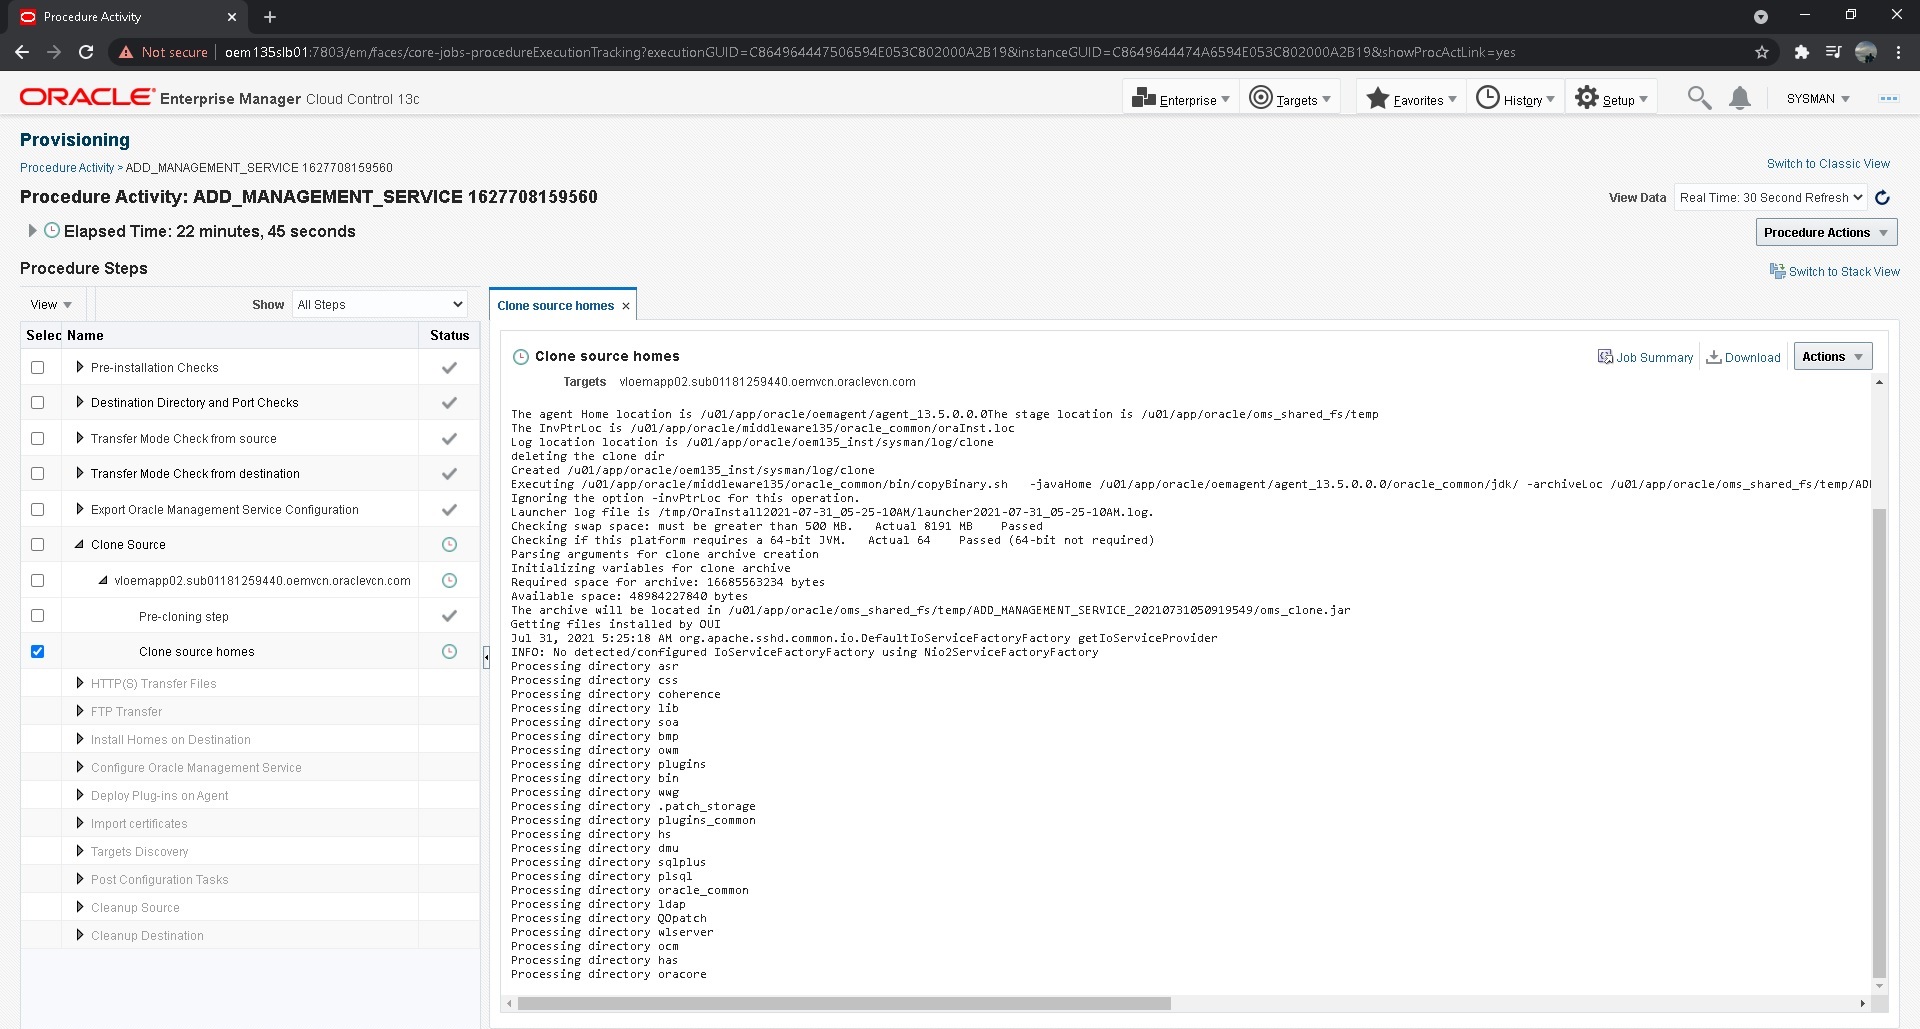Open the Procedure Actions dropdown
1920x1029 pixels.
tap(1825, 232)
